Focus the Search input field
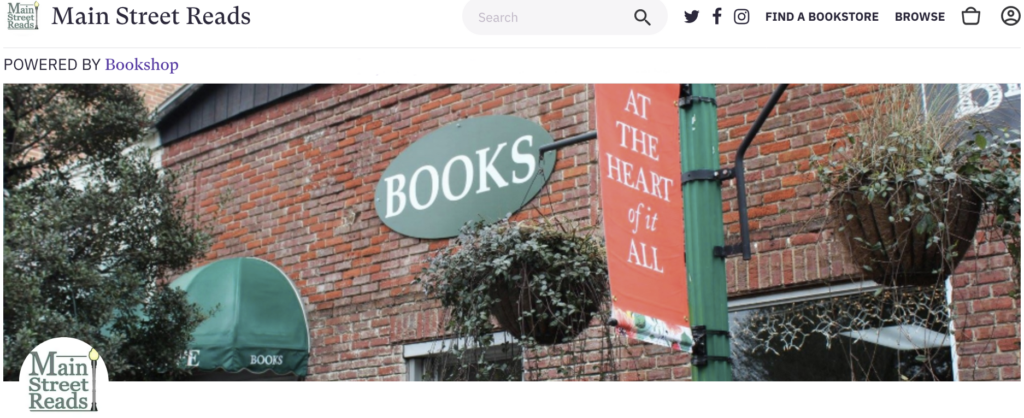This screenshot has width=1024, height=418. point(552,18)
